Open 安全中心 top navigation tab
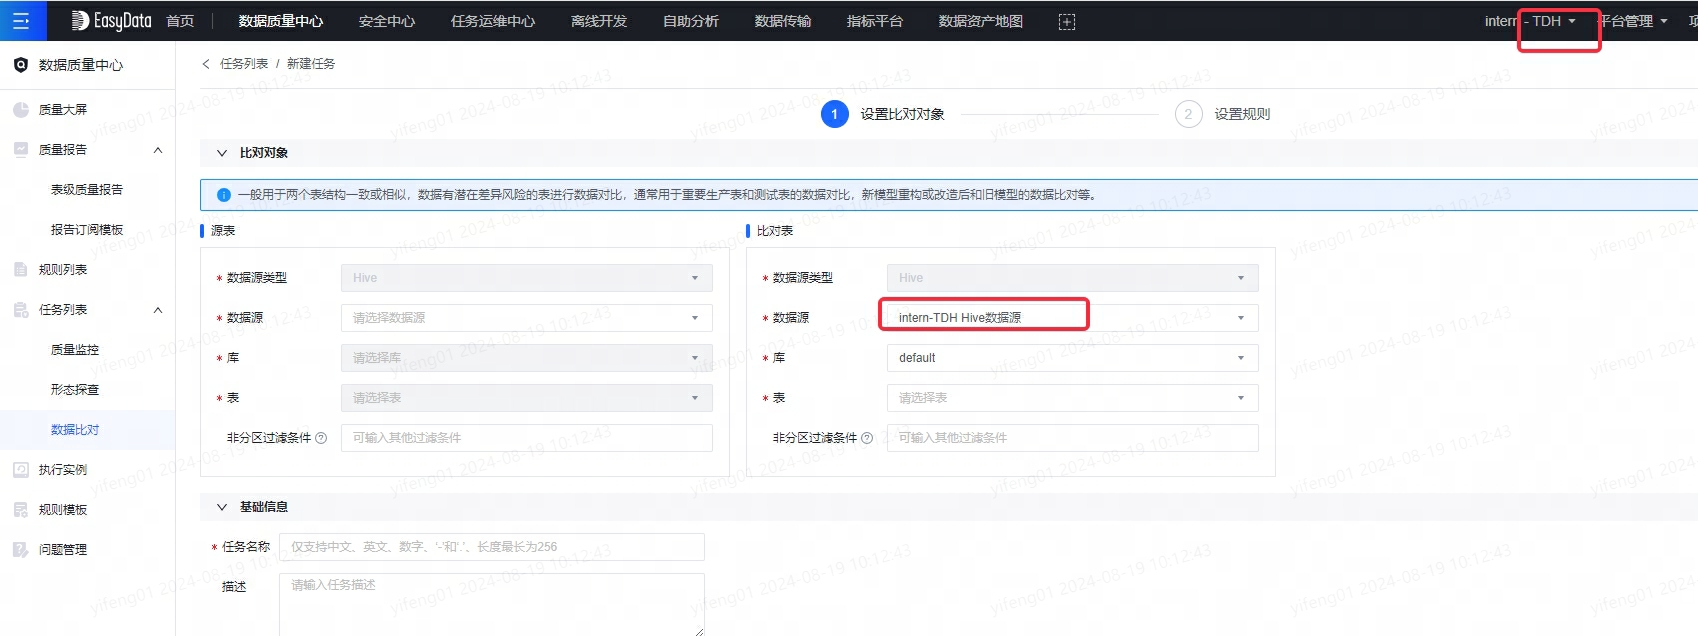Image resolution: width=1698 pixels, height=636 pixels. (x=387, y=21)
